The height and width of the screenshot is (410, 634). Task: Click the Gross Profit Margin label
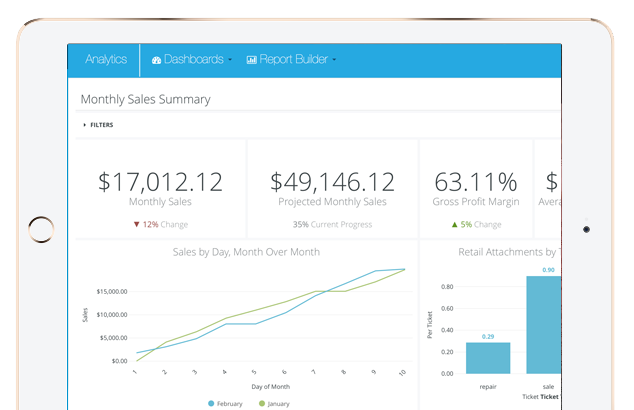tap(476, 201)
